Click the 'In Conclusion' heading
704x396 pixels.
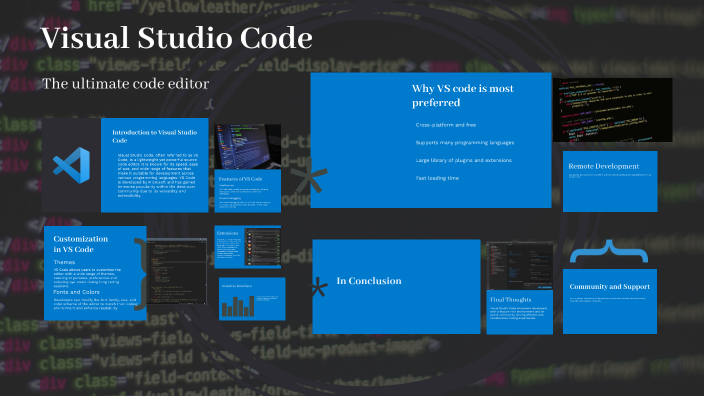pos(369,281)
